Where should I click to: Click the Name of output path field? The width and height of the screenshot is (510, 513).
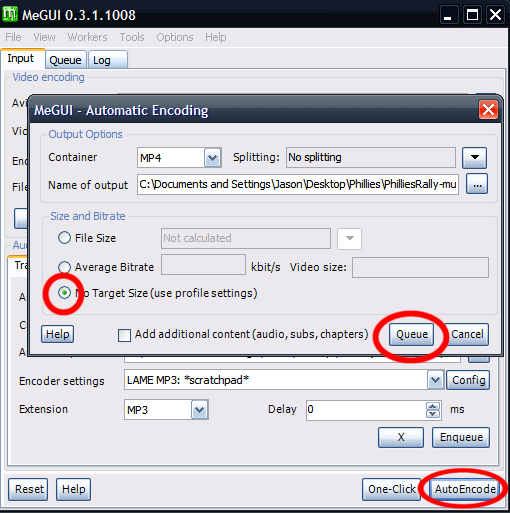tap(298, 184)
